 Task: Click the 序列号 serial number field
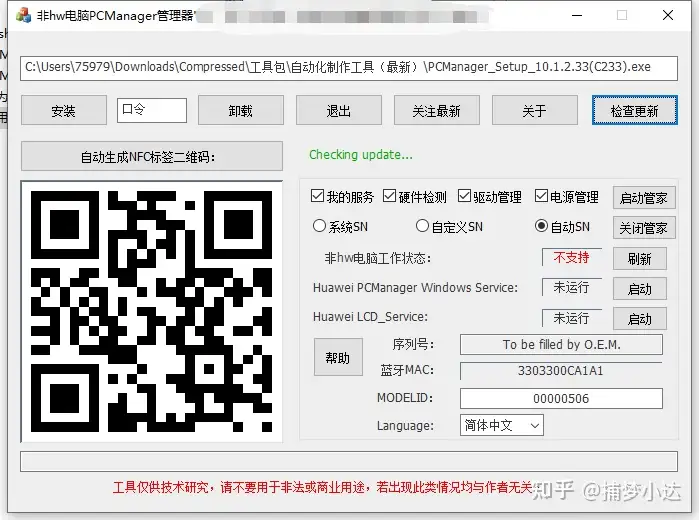click(x=561, y=345)
